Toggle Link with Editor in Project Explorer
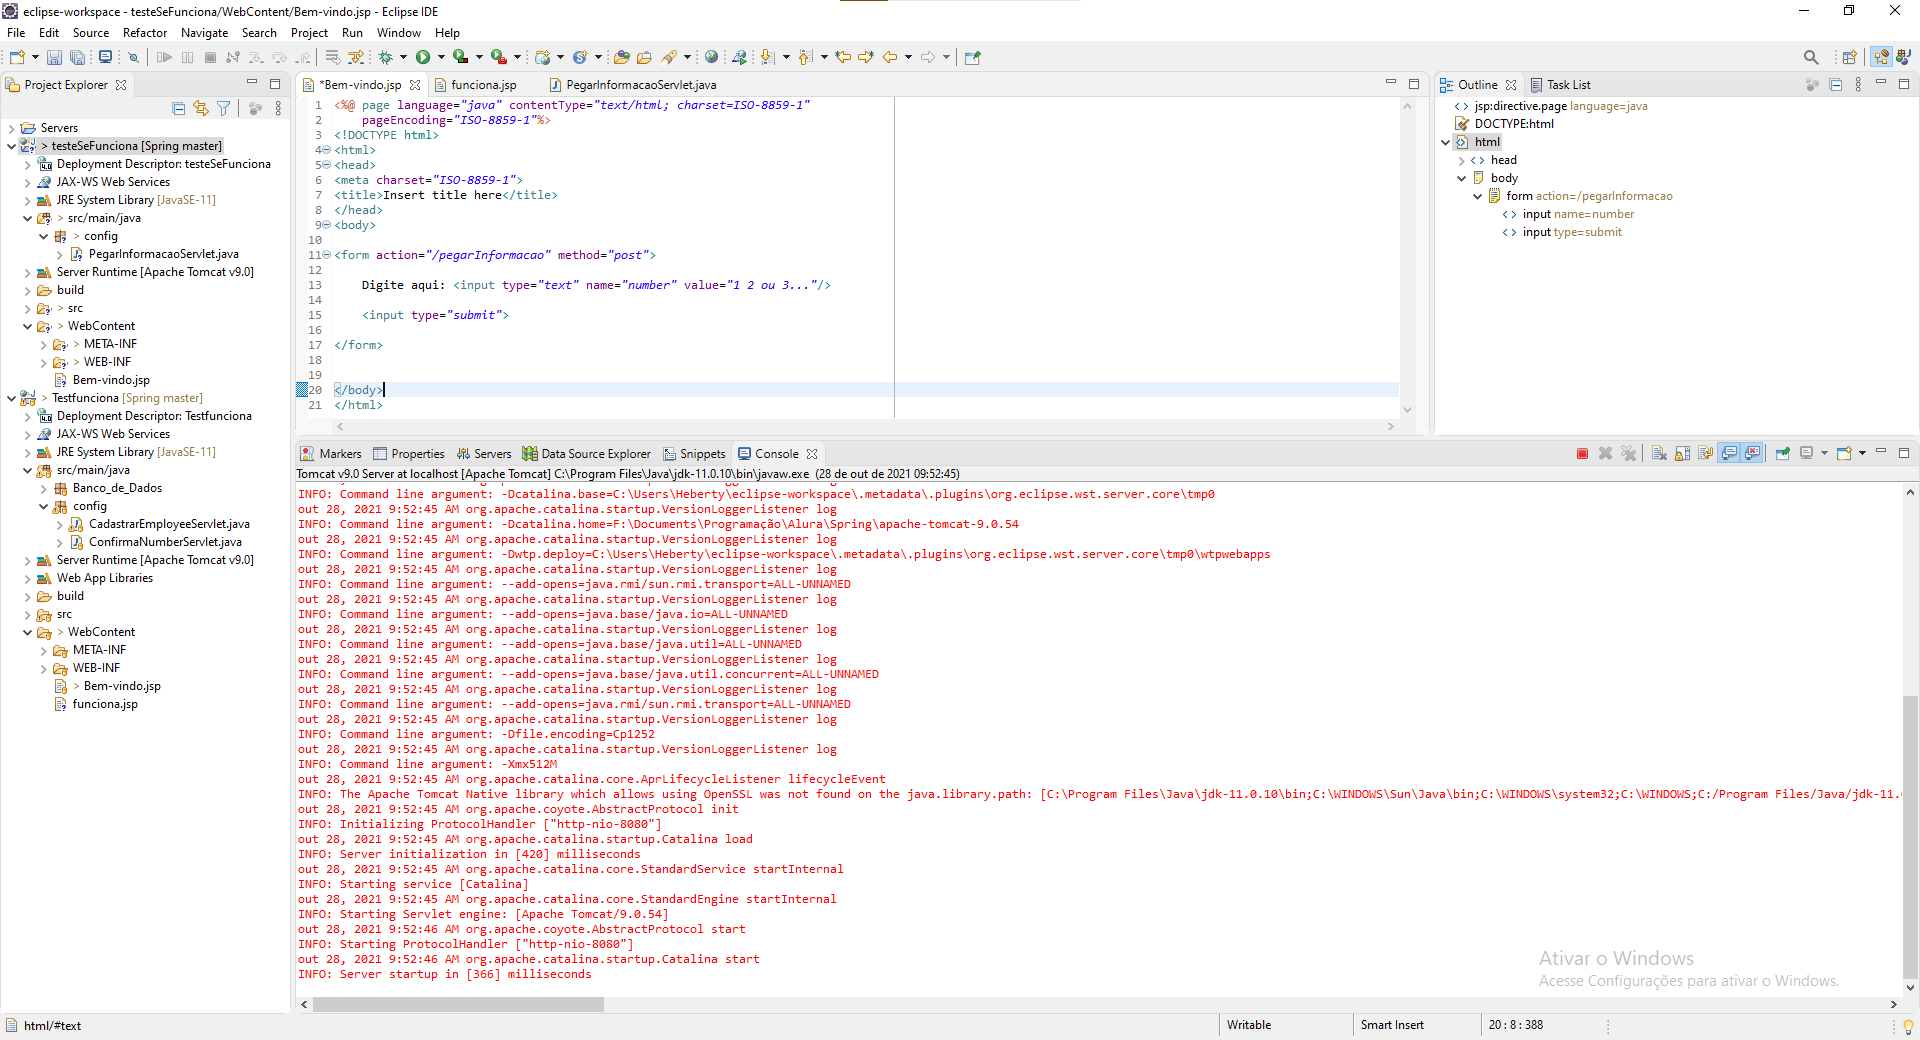The width and height of the screenshot is (1920, 1040). (201, 108)
